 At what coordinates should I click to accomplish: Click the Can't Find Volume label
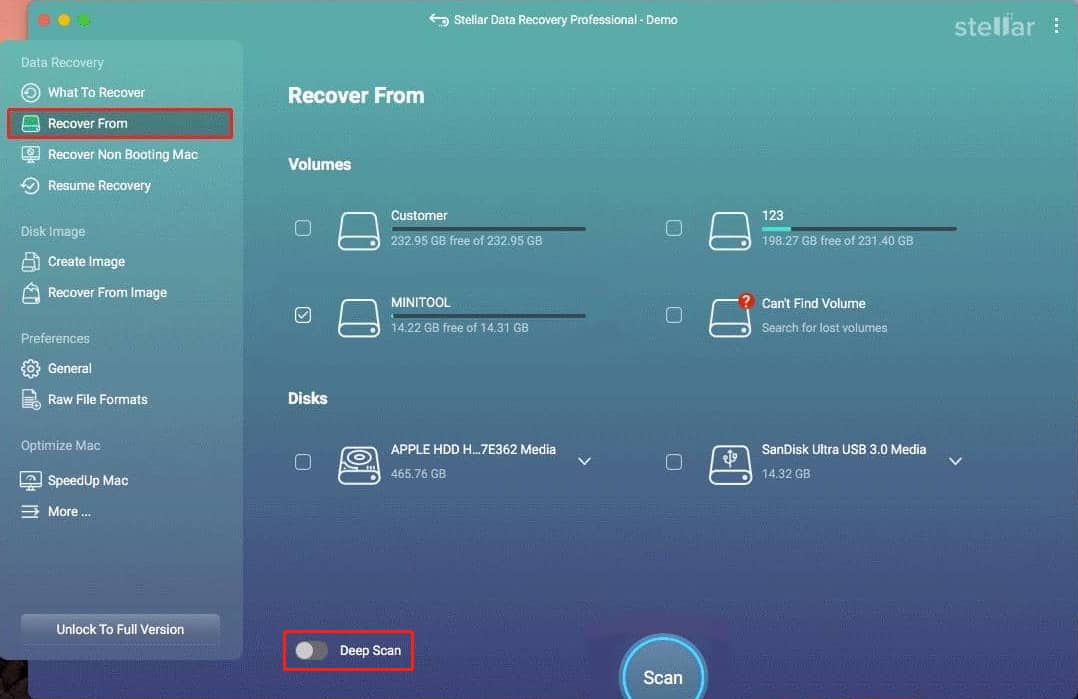point(813,304)
